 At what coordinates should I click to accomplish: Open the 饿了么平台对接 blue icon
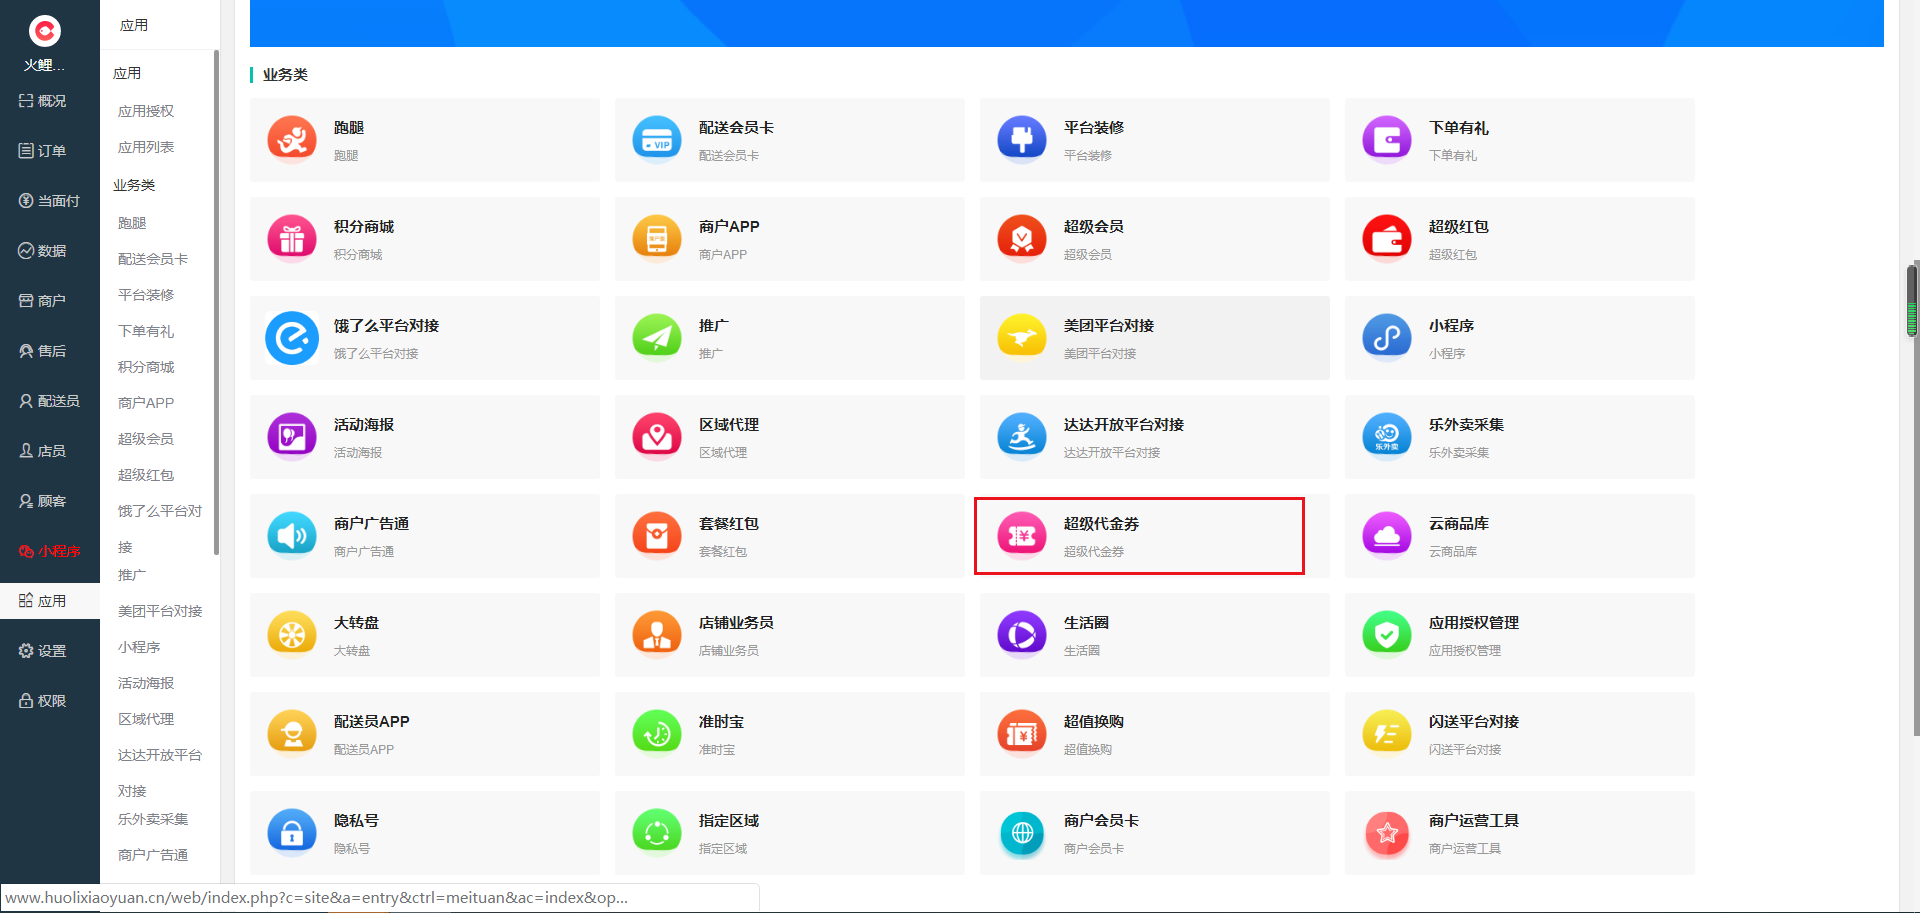click(x=292, y=337)
